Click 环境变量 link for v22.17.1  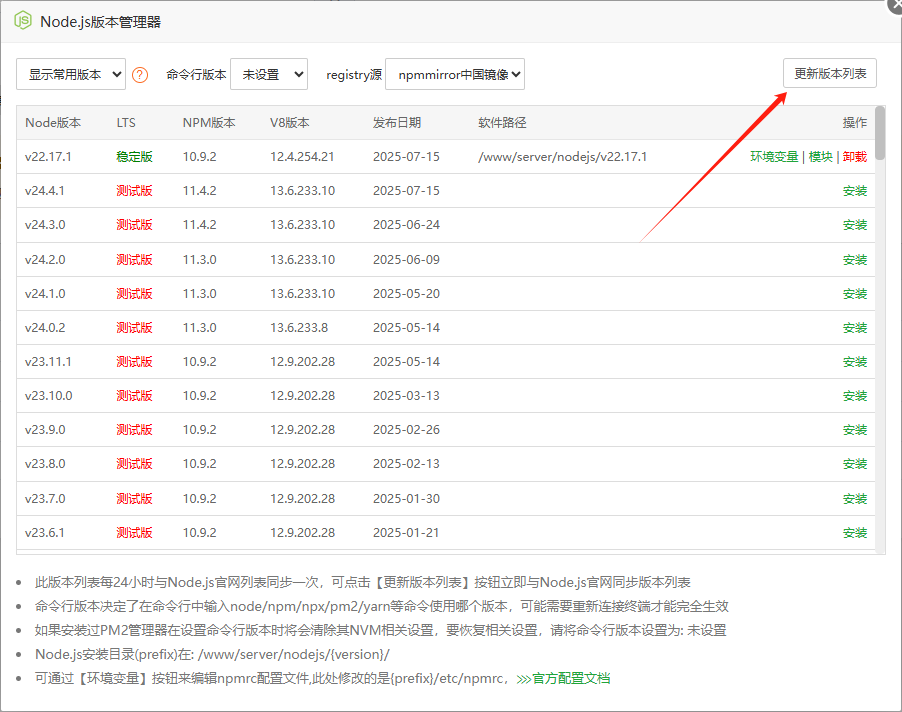point(774,156)
